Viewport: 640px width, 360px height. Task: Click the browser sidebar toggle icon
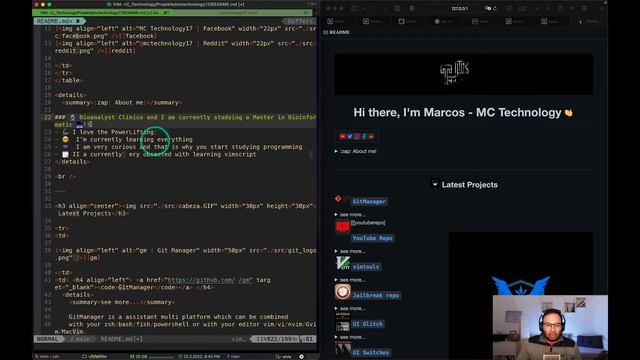(355, 8)
